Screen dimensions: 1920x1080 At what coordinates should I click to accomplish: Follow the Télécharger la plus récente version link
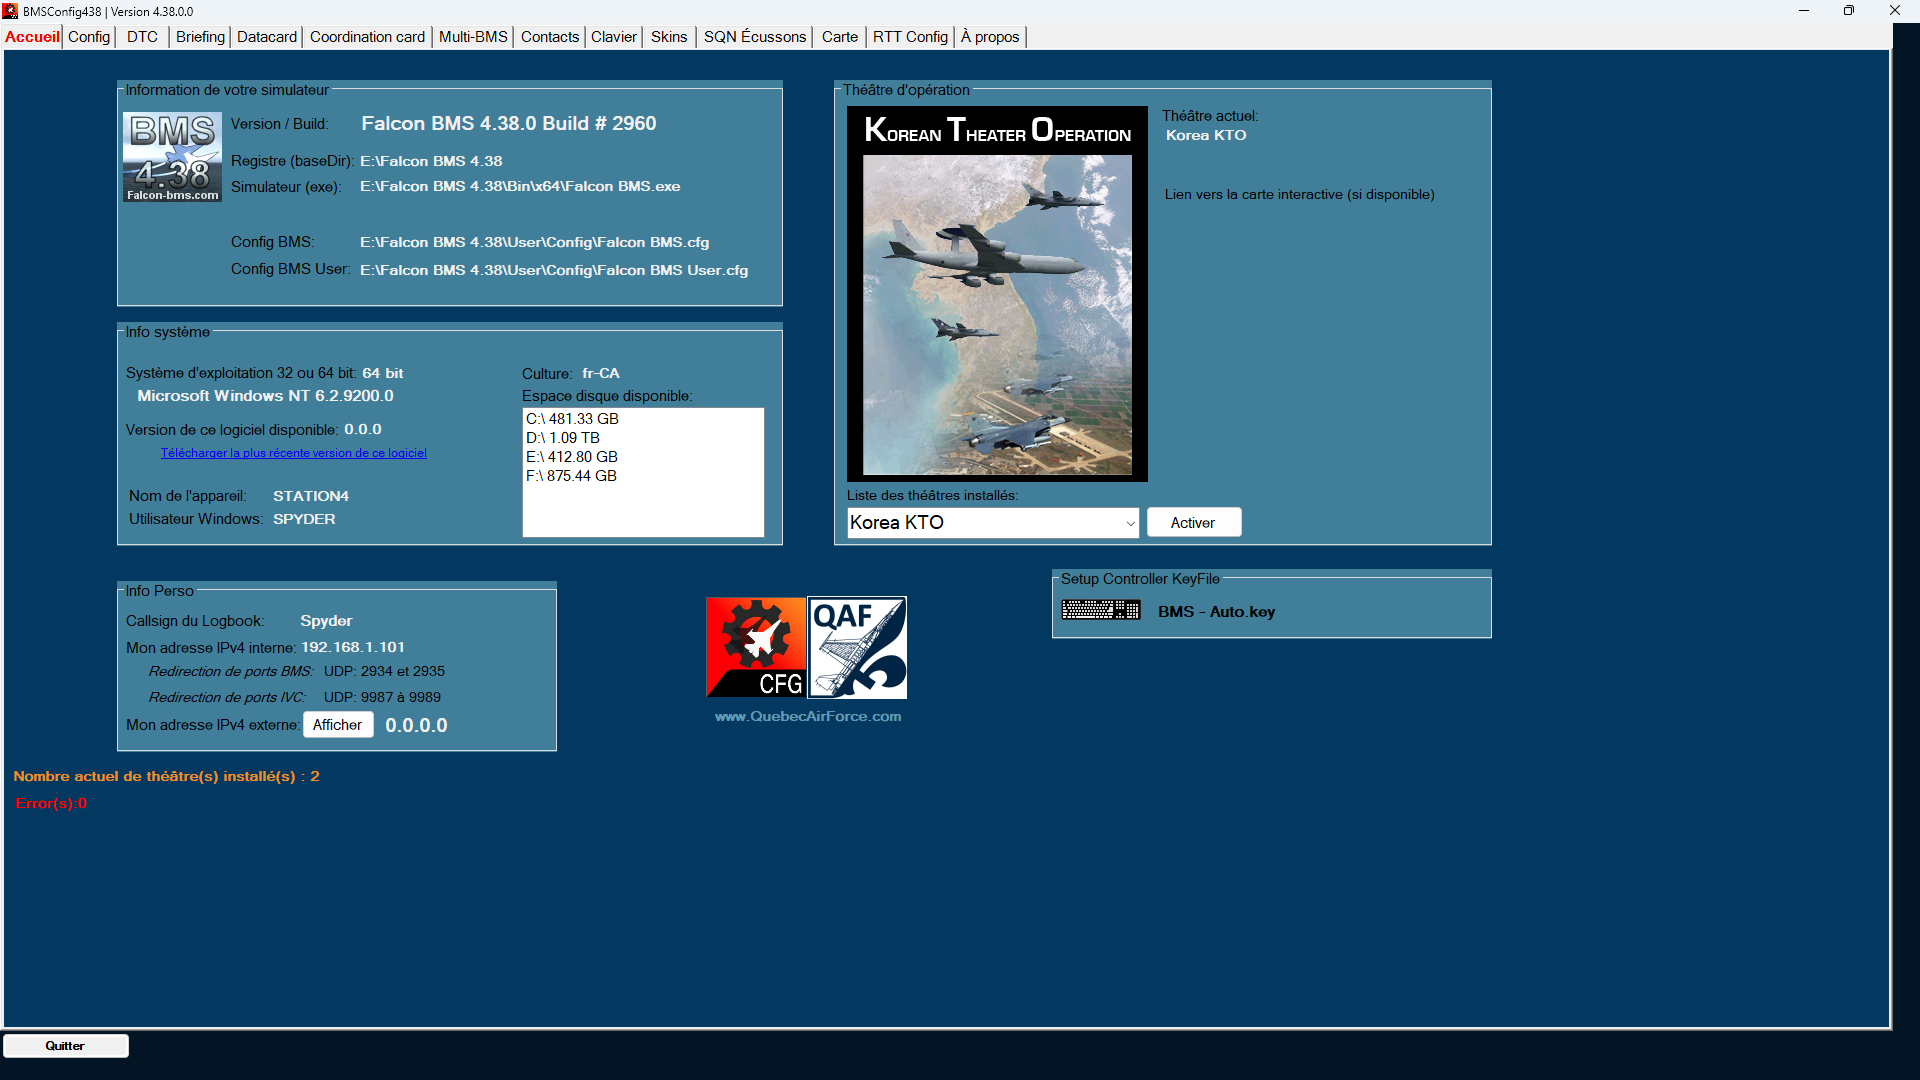coord(294,453)
